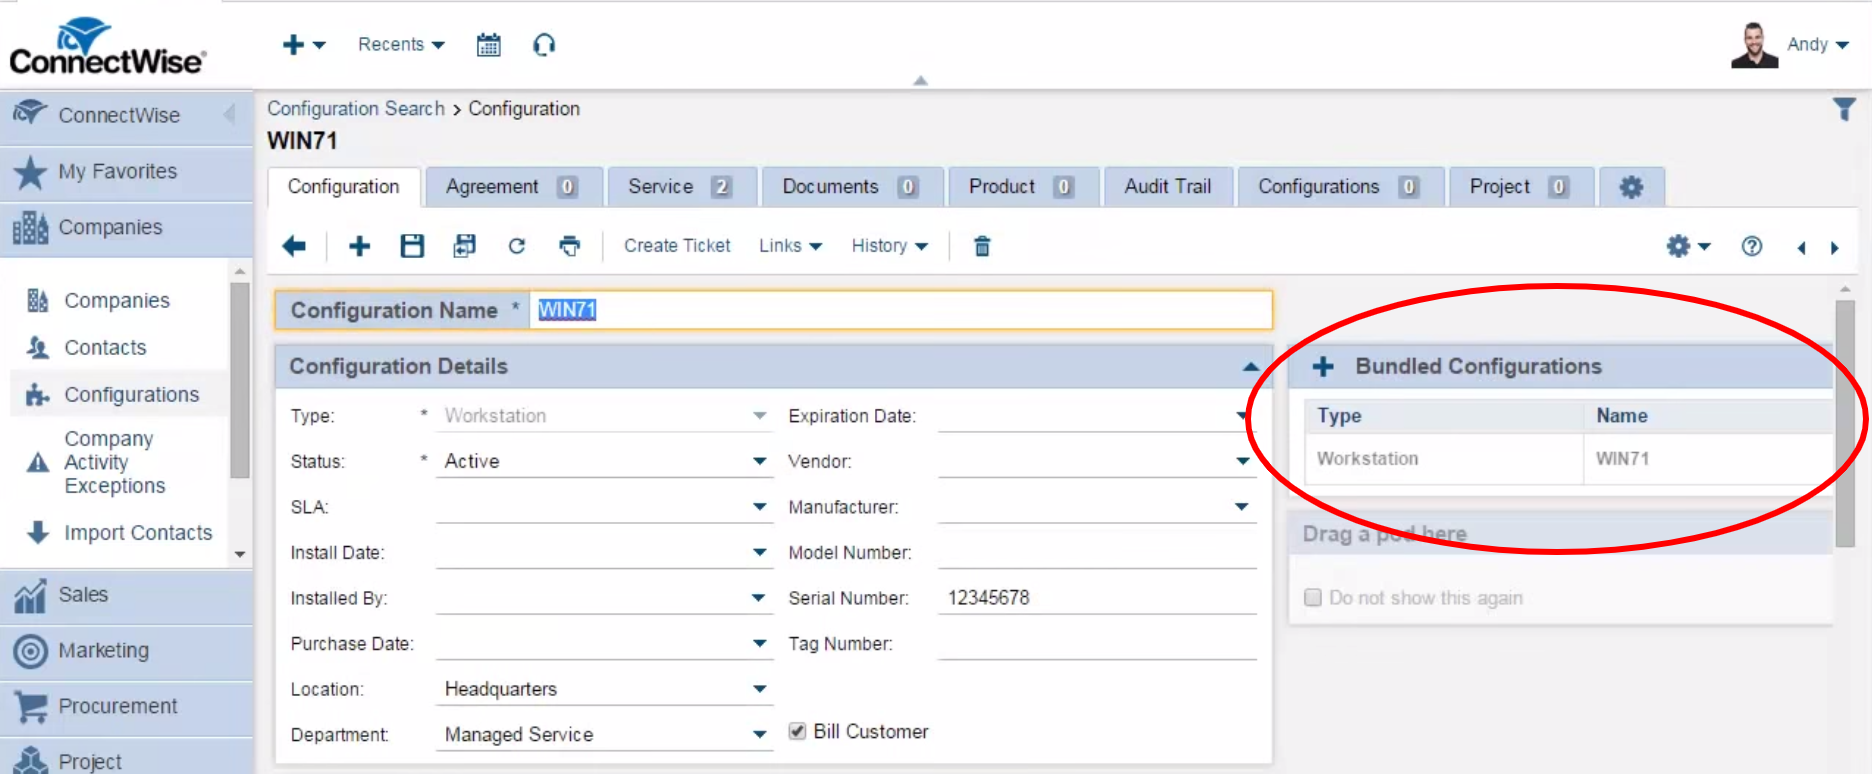1872x774 pixels.
Task: Click the back arrow in toolbar
Action: coord(294,246)
